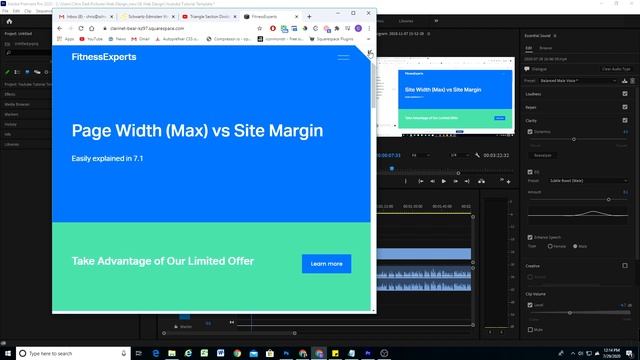This screenshot has width=640, height=360.
Task: Toggle the Enhance Speech checkbox
Action: 530,237
